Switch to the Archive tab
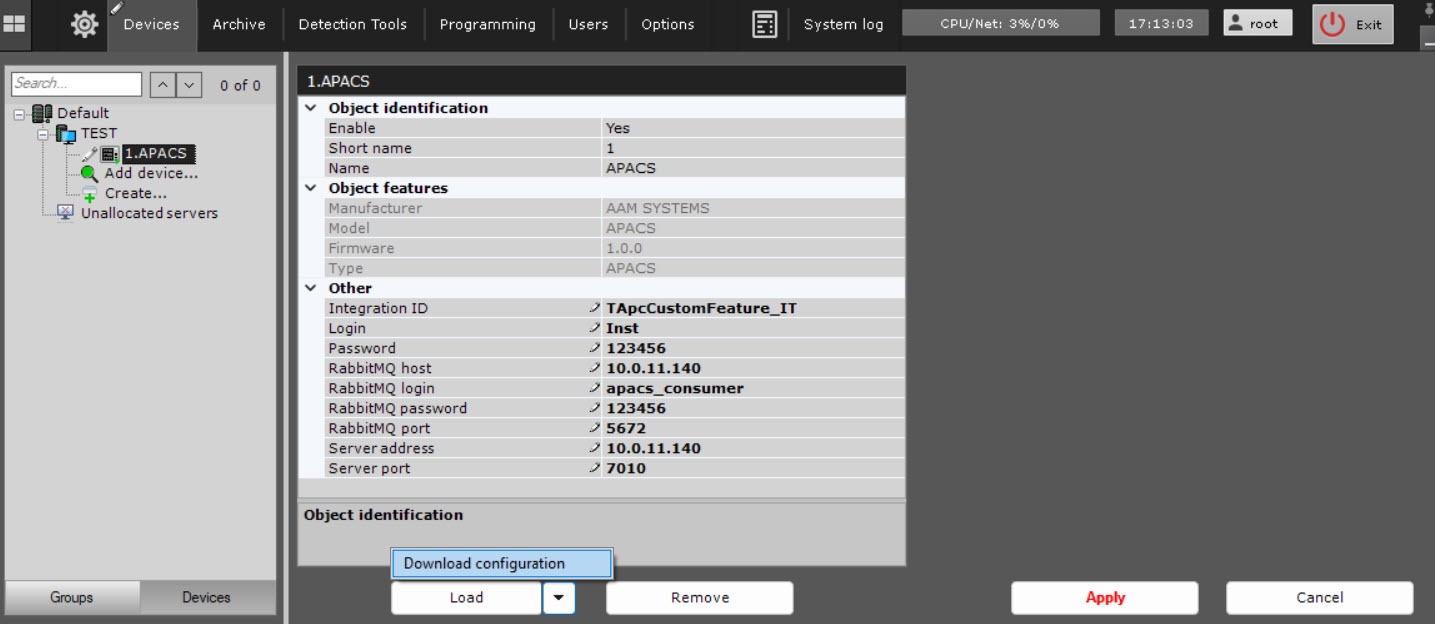 239,25
